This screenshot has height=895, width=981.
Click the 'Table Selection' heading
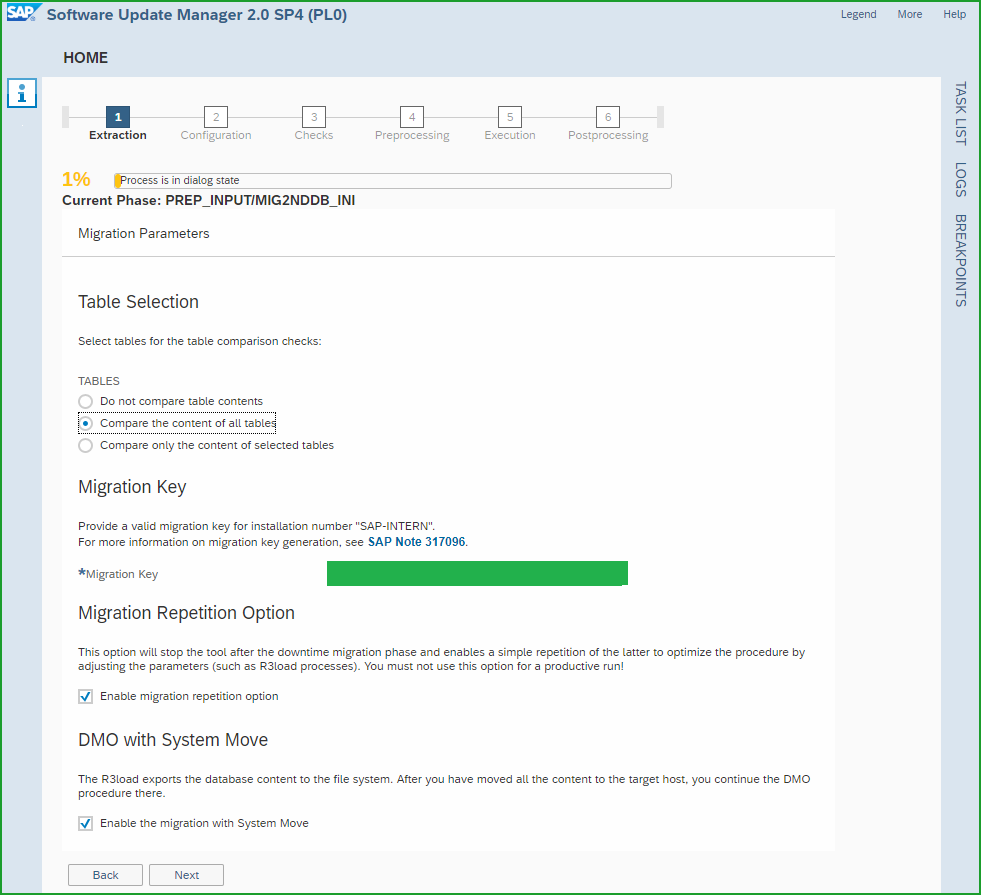point(138,301)
